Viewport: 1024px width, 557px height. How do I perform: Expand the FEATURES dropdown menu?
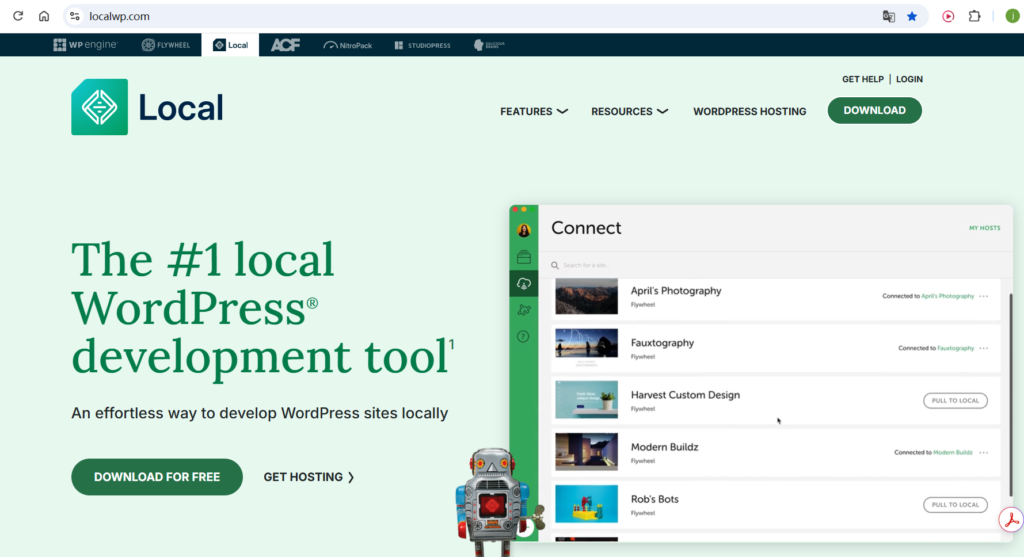click(x=534, y=112)
